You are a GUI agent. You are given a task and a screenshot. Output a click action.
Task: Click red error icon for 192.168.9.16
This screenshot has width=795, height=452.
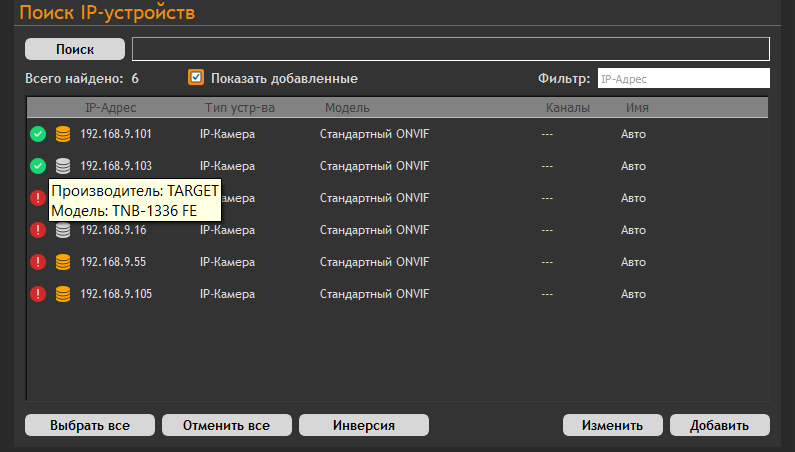point(38,230)
